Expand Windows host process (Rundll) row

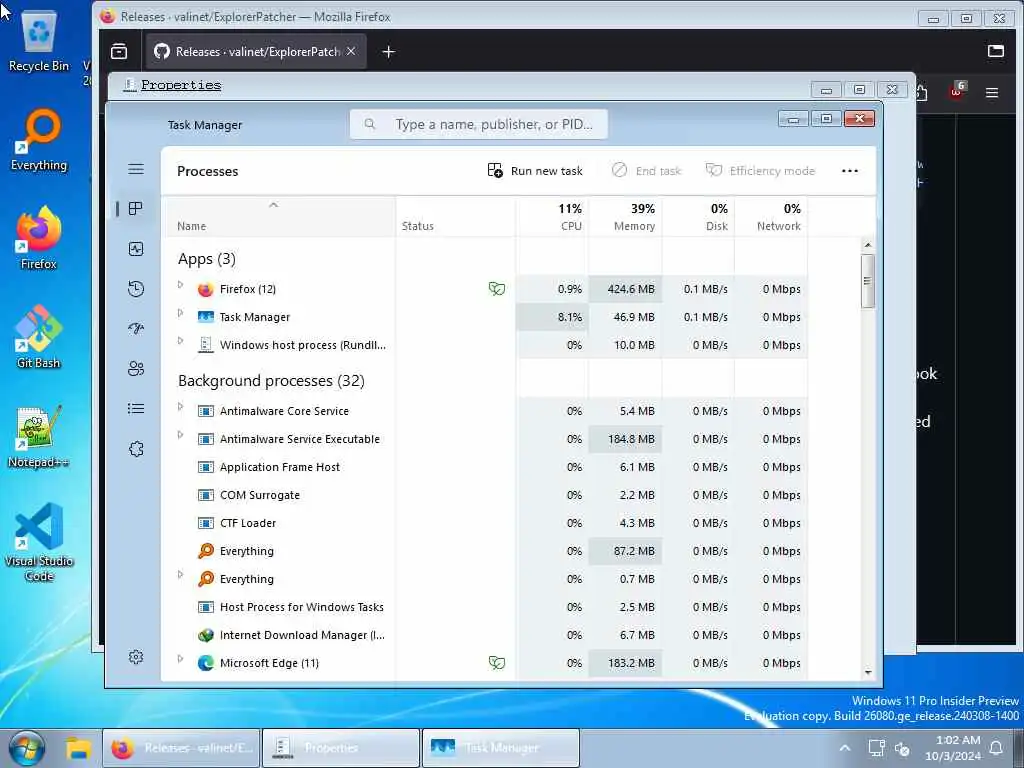pos(181,341)
